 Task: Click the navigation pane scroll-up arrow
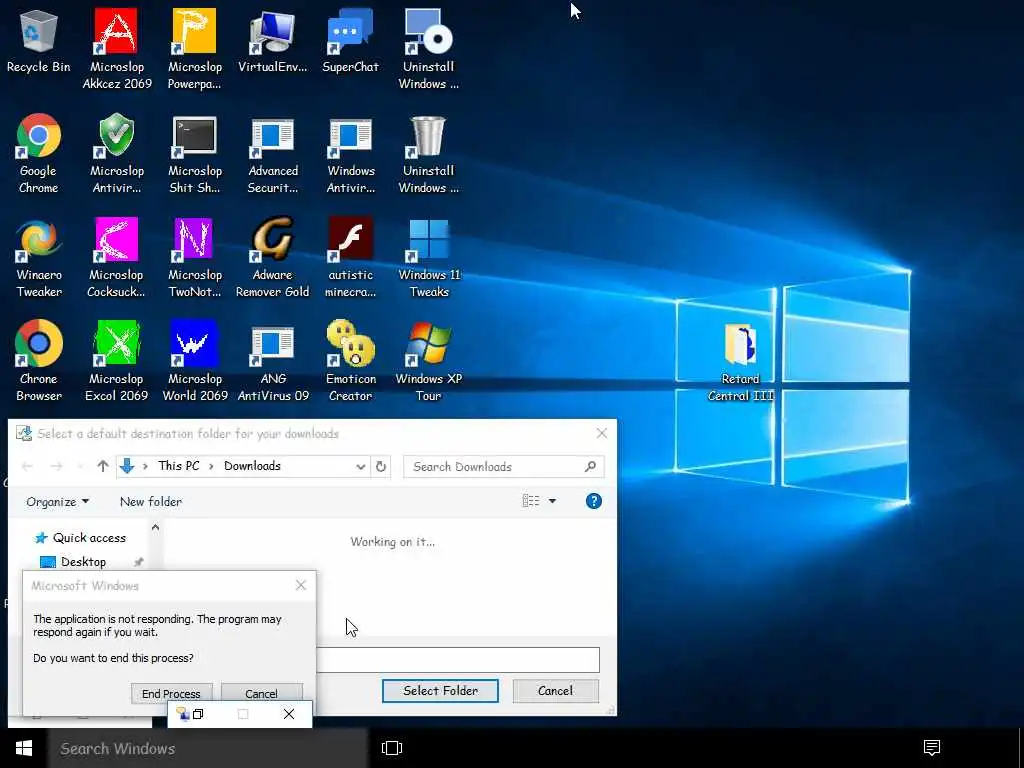(155, 527)
